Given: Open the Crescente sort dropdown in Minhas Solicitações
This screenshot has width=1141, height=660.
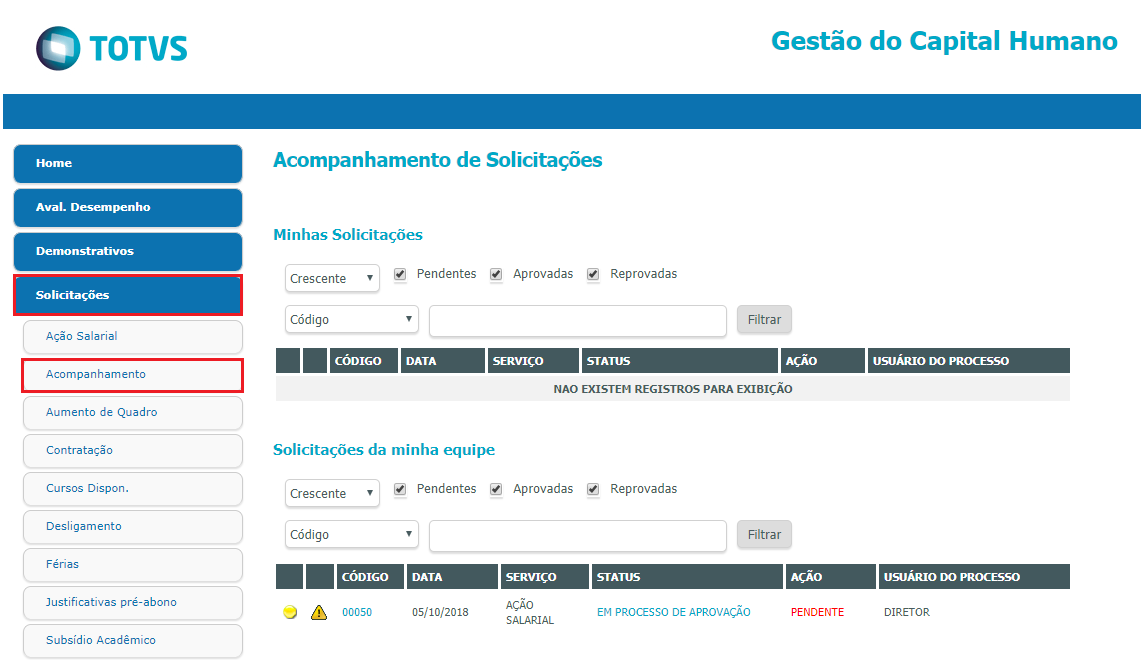Looking at the screenshot, I should [x=331, y=278].
